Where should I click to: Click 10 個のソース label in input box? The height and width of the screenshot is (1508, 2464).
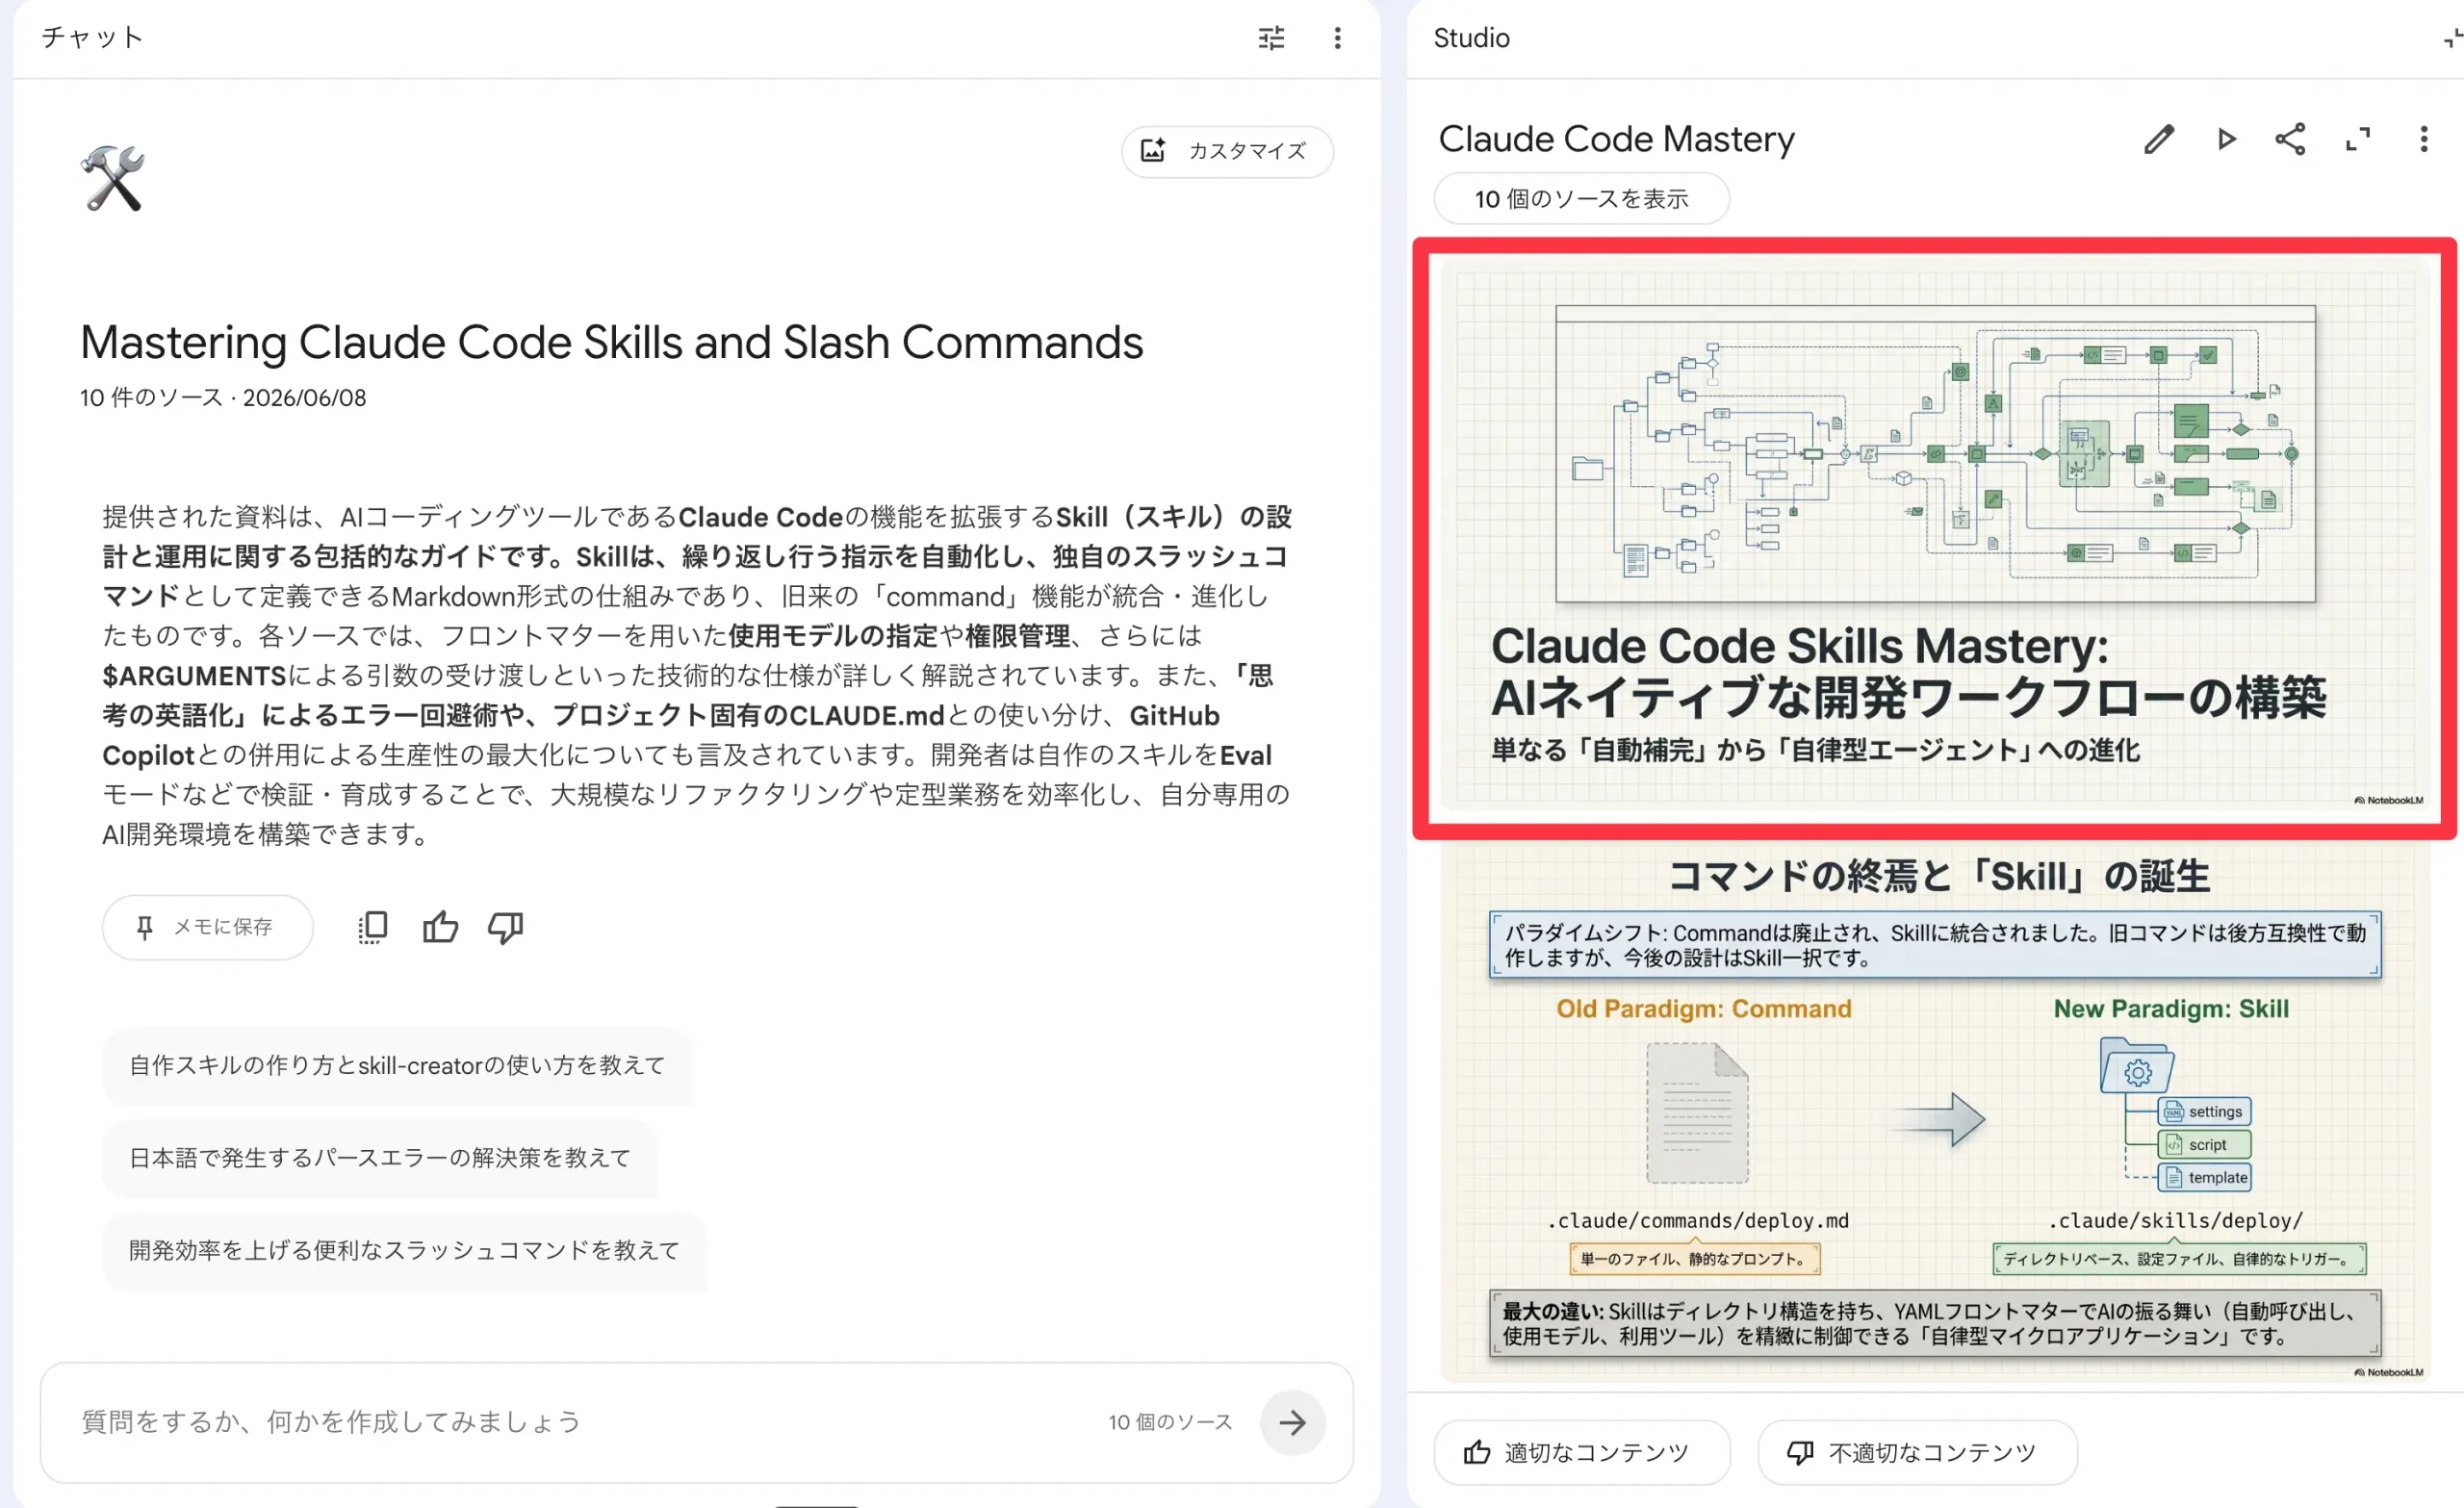pos(1170,1421)
